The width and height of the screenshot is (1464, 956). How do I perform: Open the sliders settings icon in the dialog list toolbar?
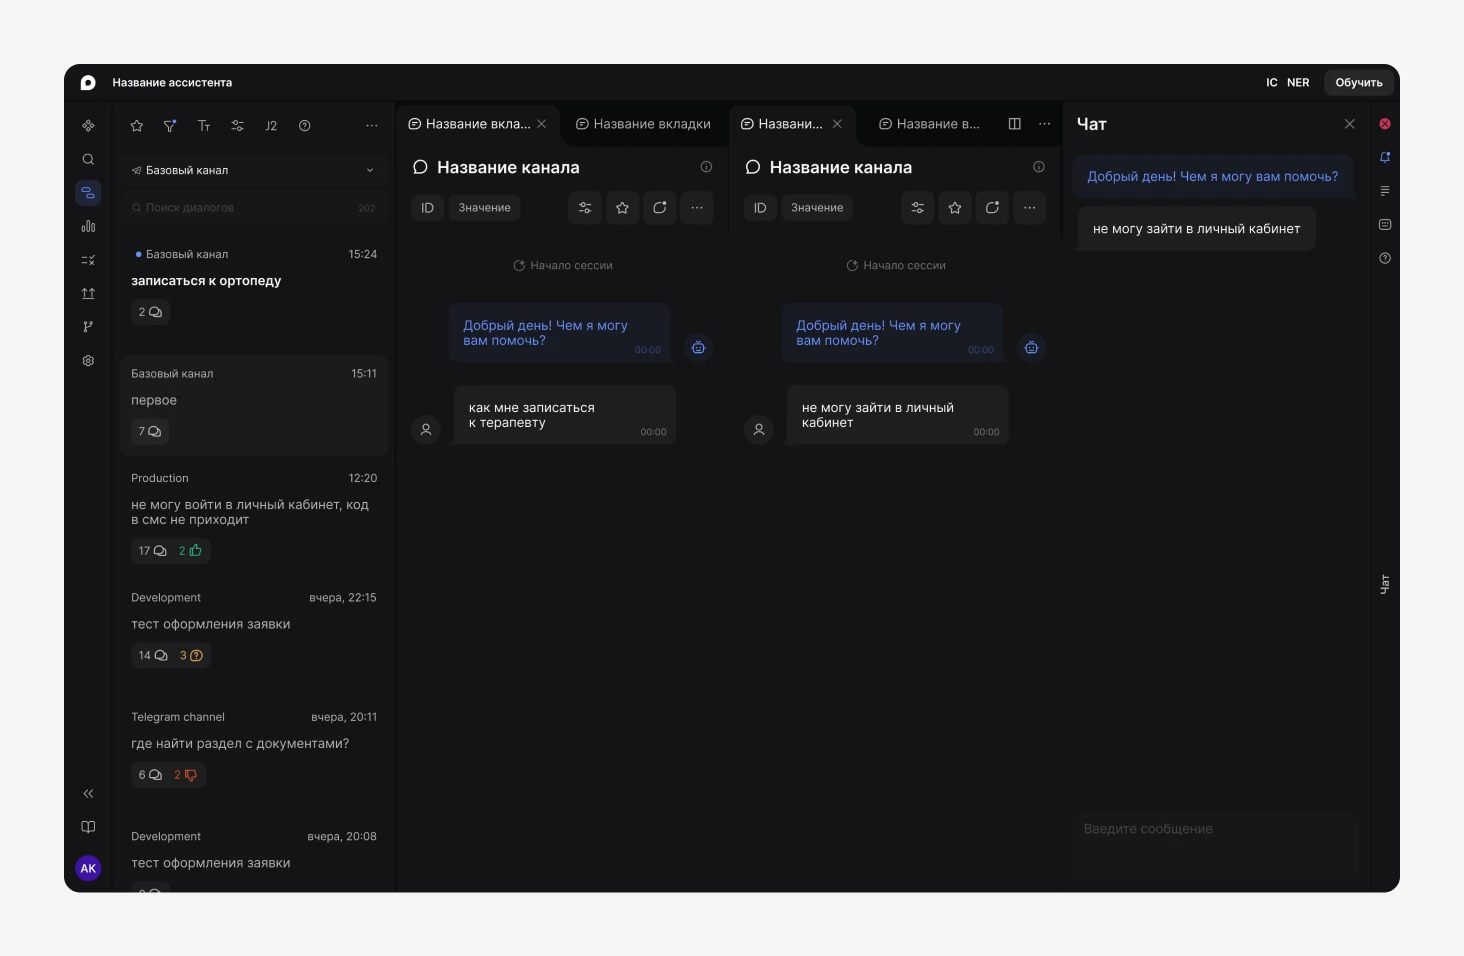237,126
